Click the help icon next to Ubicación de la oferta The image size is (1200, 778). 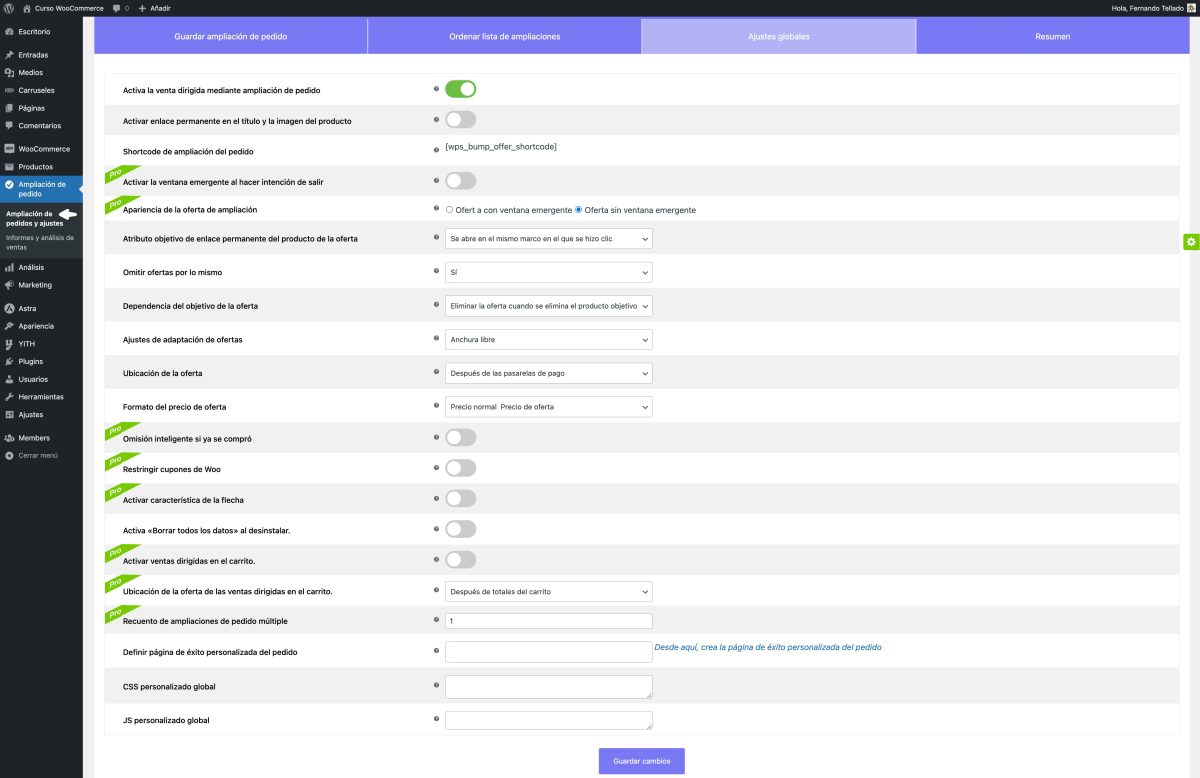[436, 373]
